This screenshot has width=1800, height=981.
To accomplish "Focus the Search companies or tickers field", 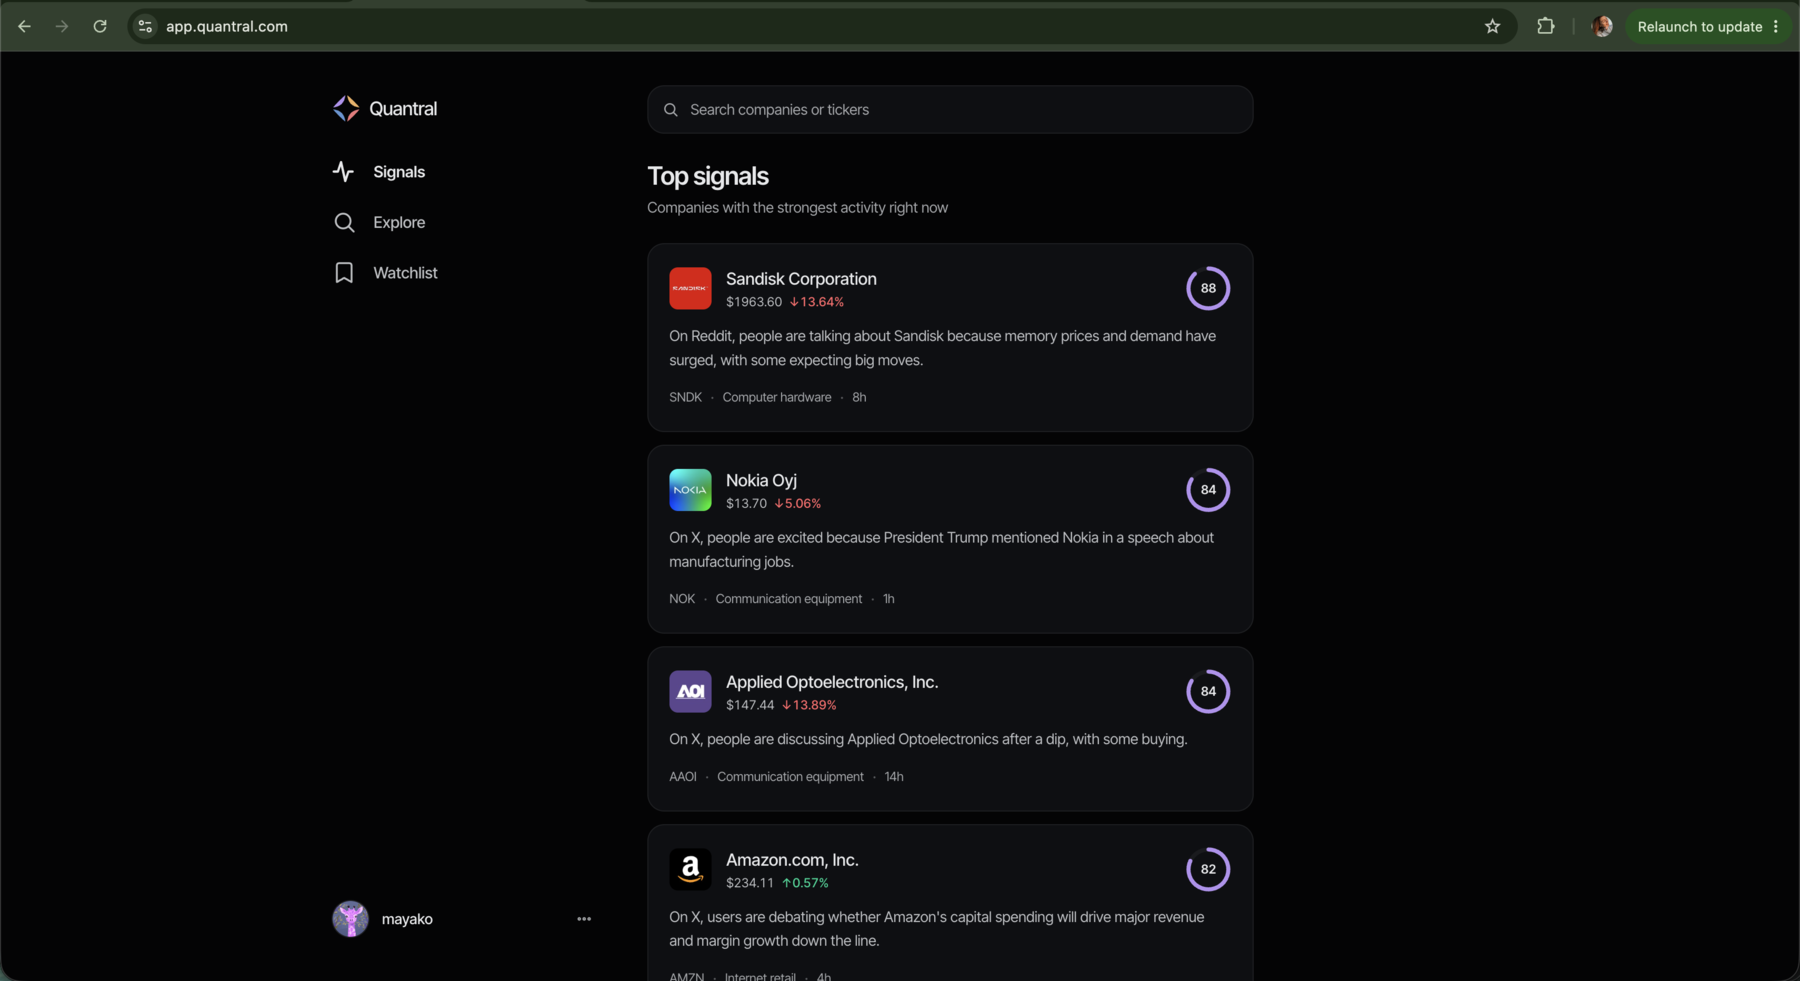I will click(950, 109).
